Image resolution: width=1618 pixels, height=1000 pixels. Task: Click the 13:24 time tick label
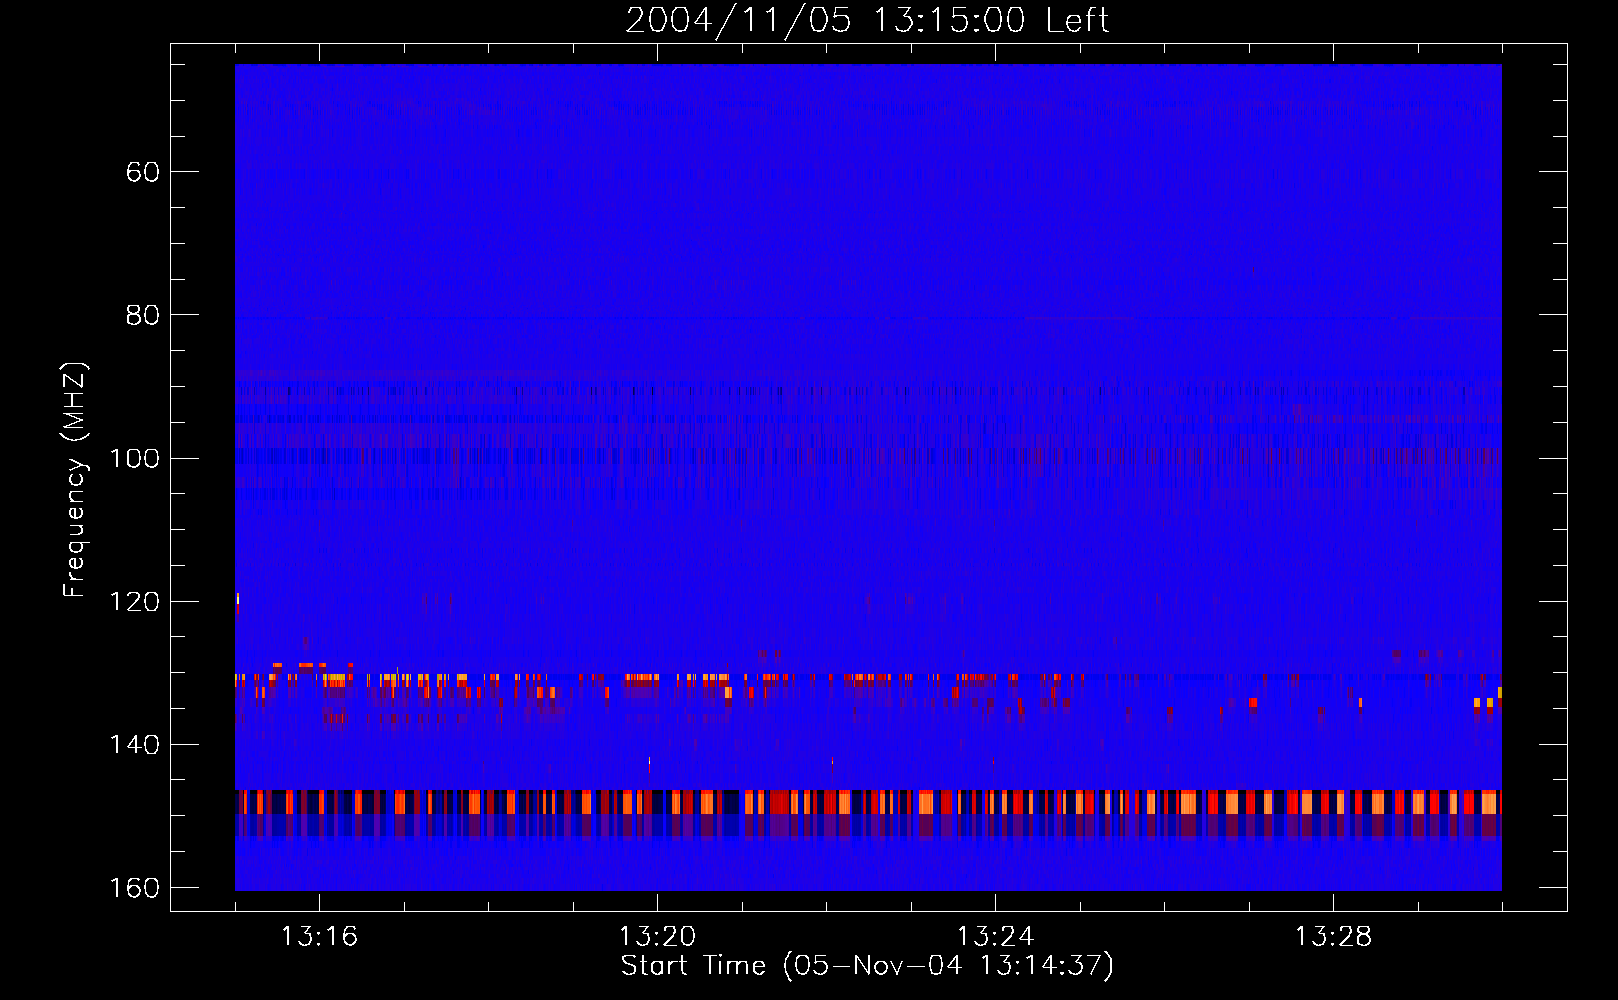pyautogui.click(x=995, y=937)
